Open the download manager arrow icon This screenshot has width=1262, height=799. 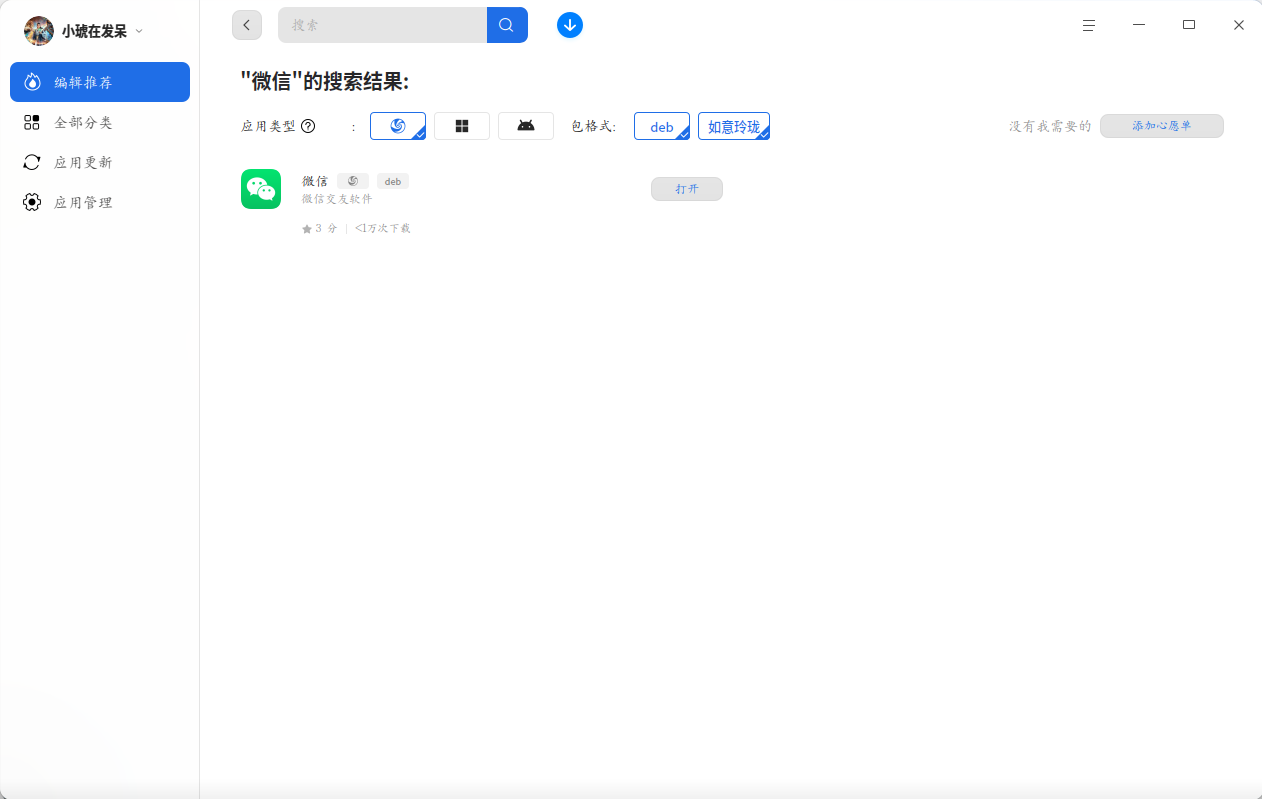[570, 25]
